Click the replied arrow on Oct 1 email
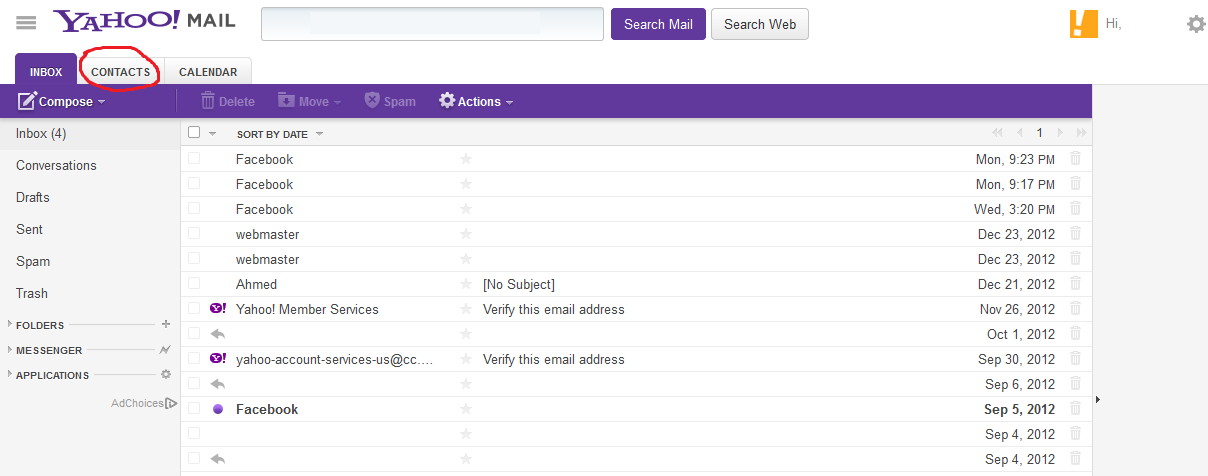The height and width of the screenshot is (476, 1208). tap(218, 334)
